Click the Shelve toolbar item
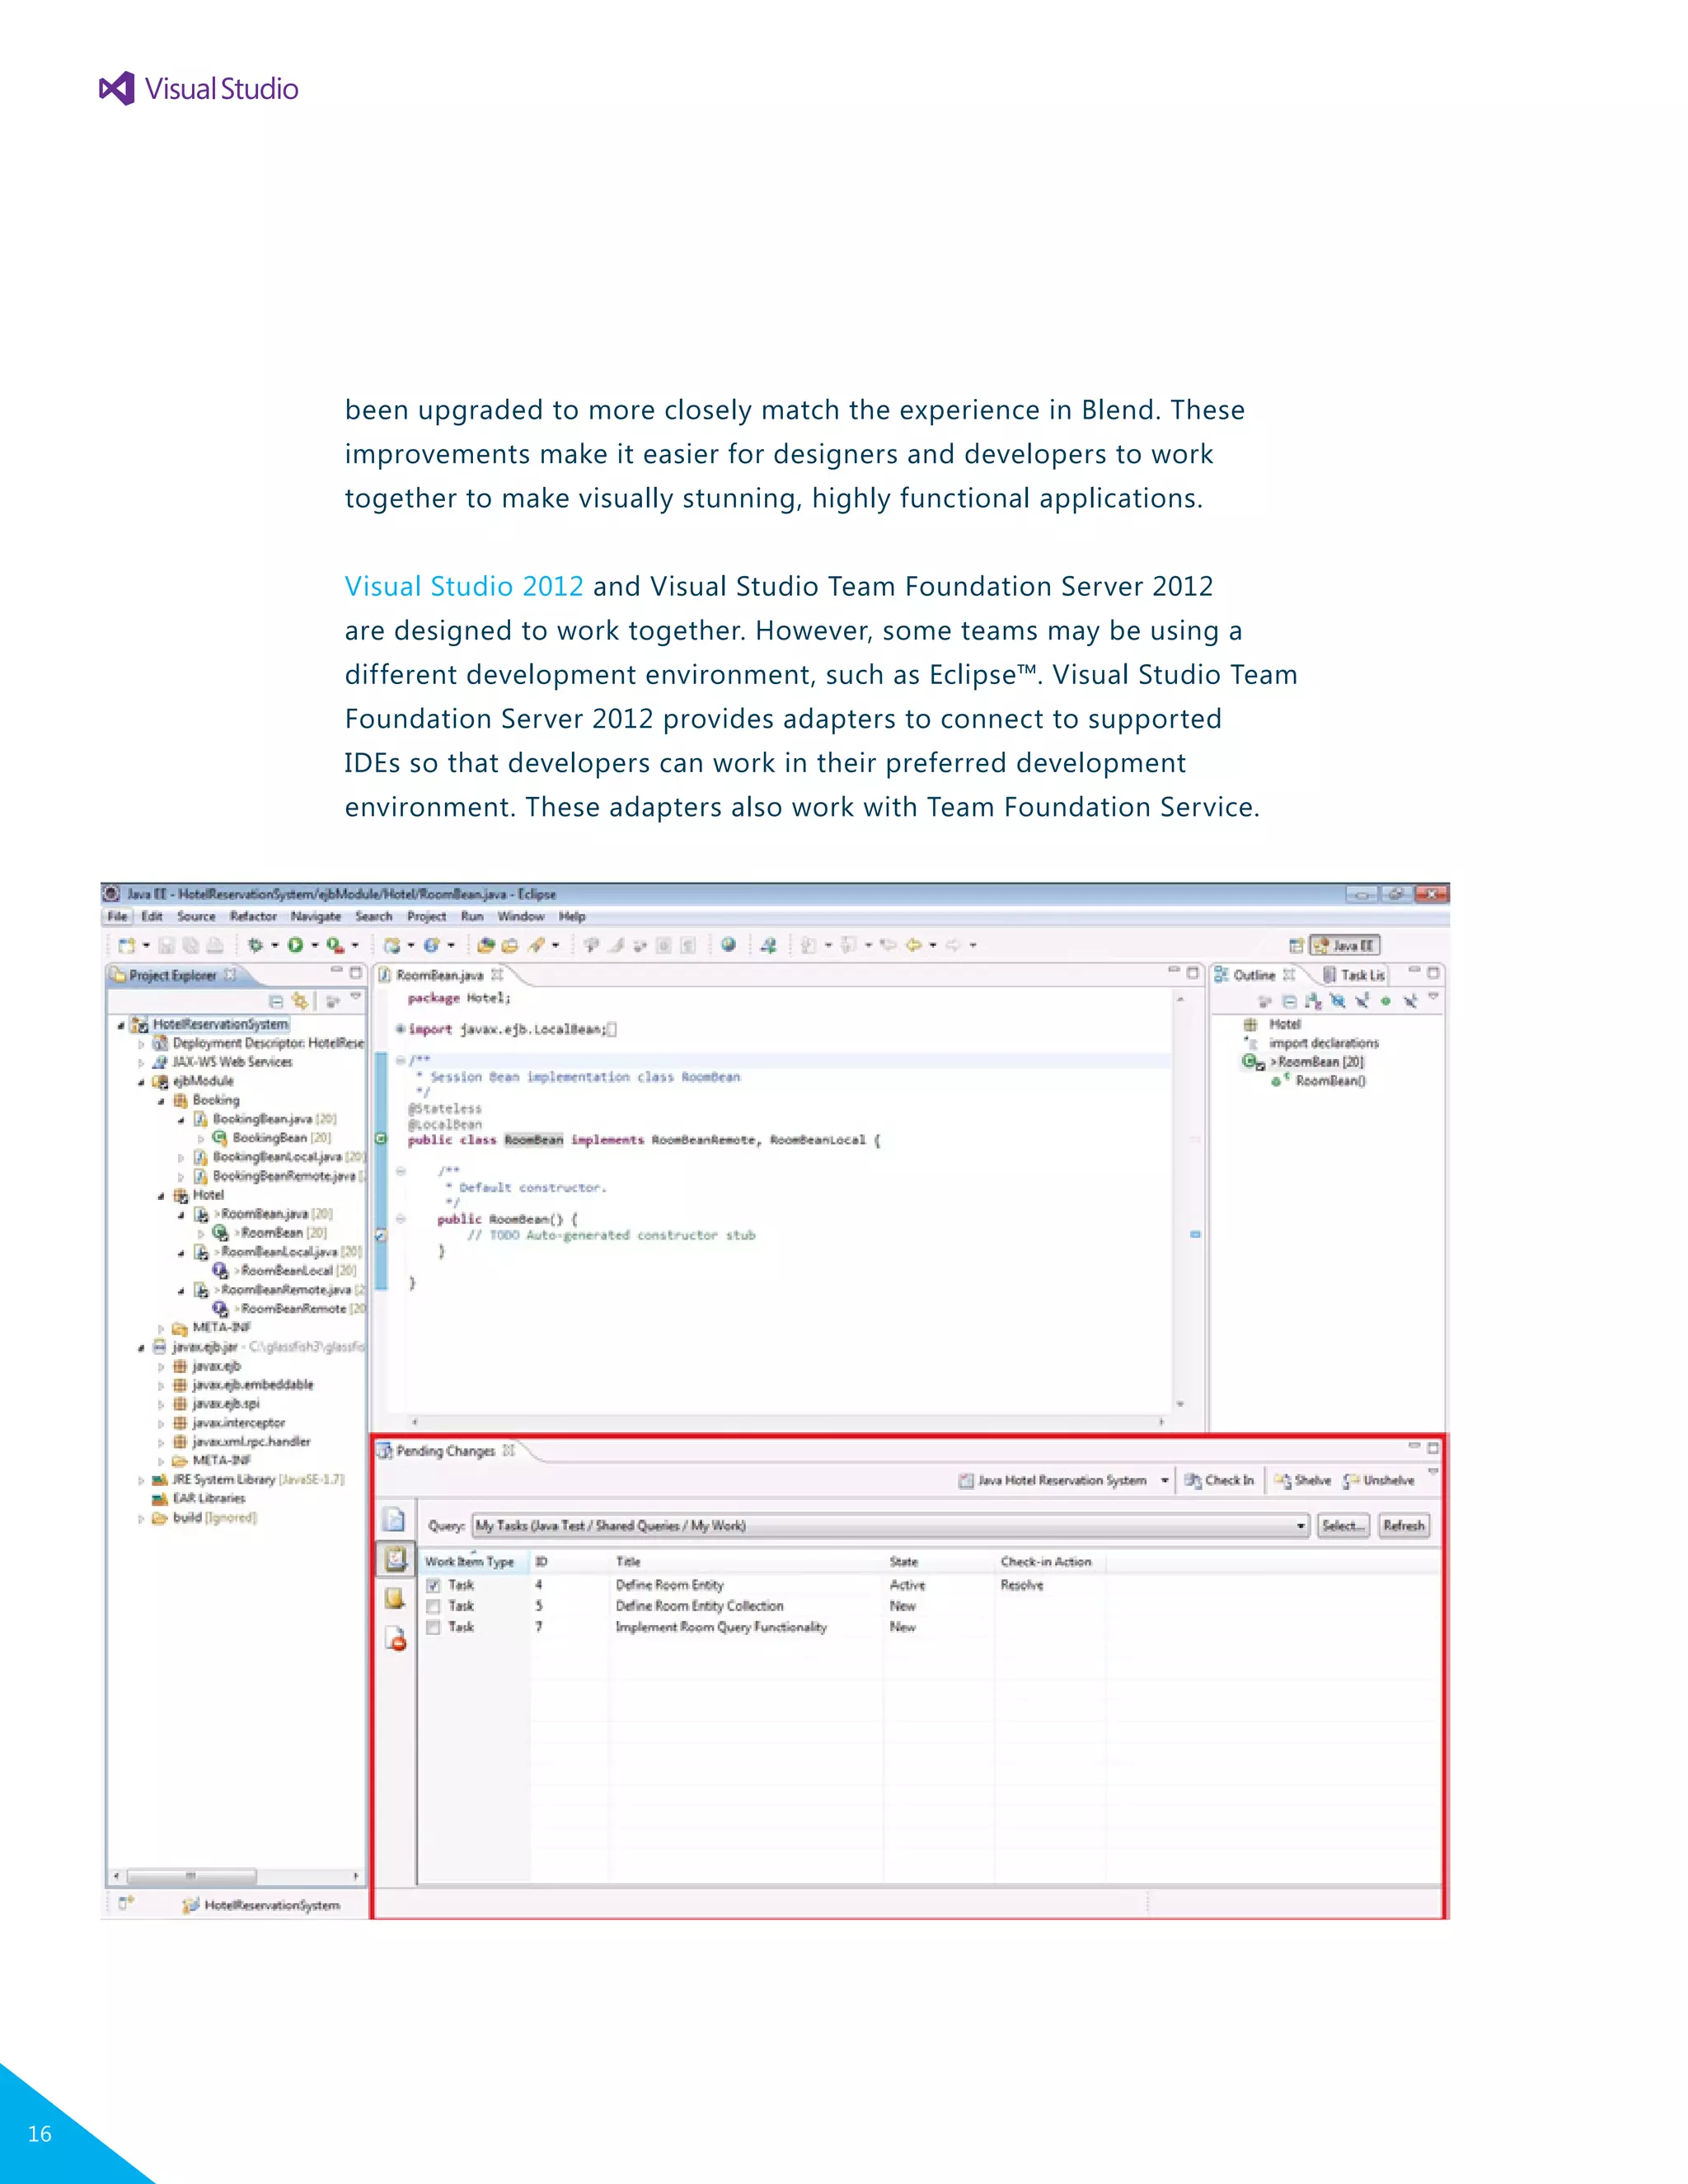Viewport: 1688px width, 2184px height. click(x=1303, y=1481)
